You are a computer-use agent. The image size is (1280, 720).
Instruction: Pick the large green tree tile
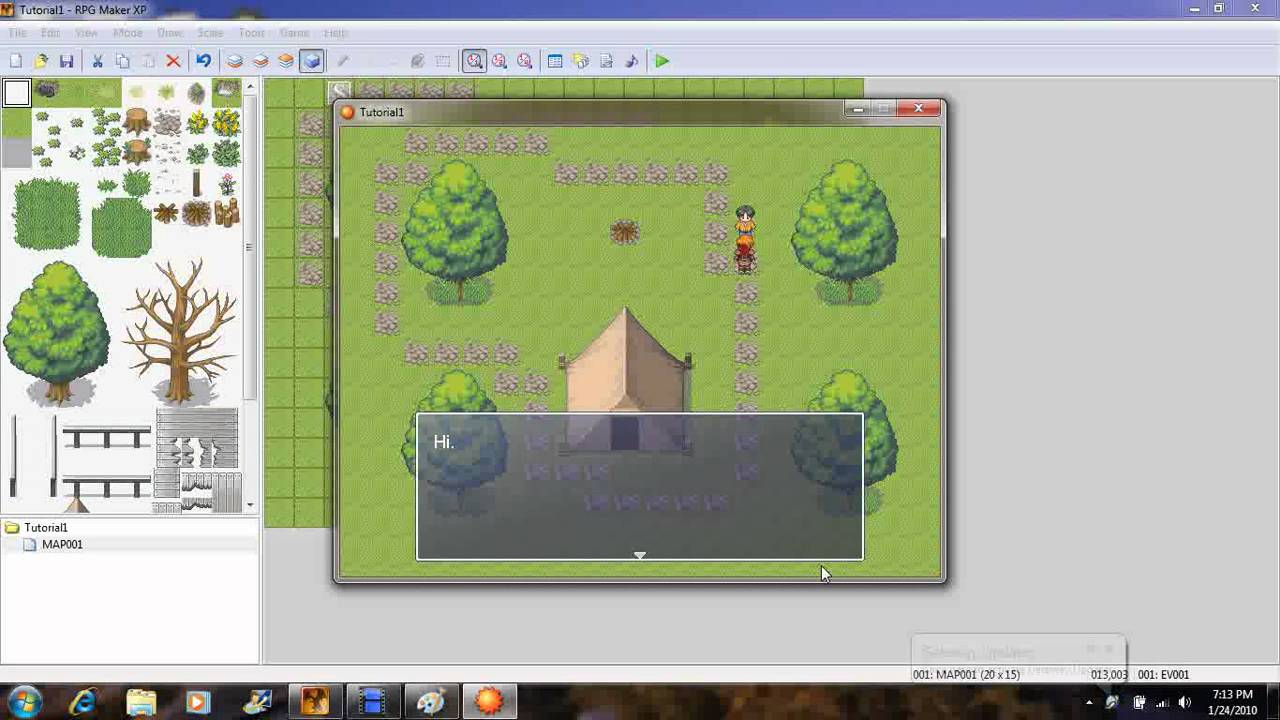(56, 332)
